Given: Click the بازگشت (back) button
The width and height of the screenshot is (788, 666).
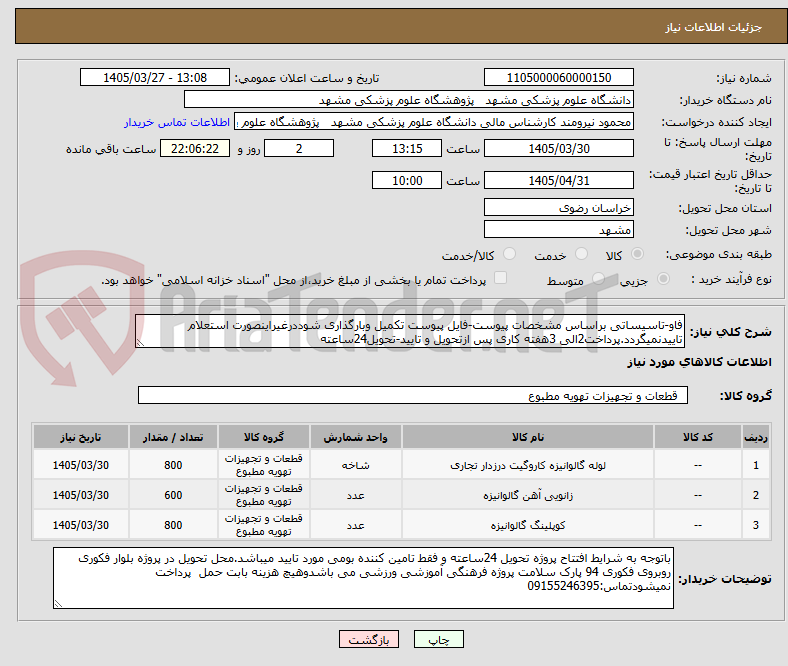Looking at the screenshot, I should [x=369, y=639].
